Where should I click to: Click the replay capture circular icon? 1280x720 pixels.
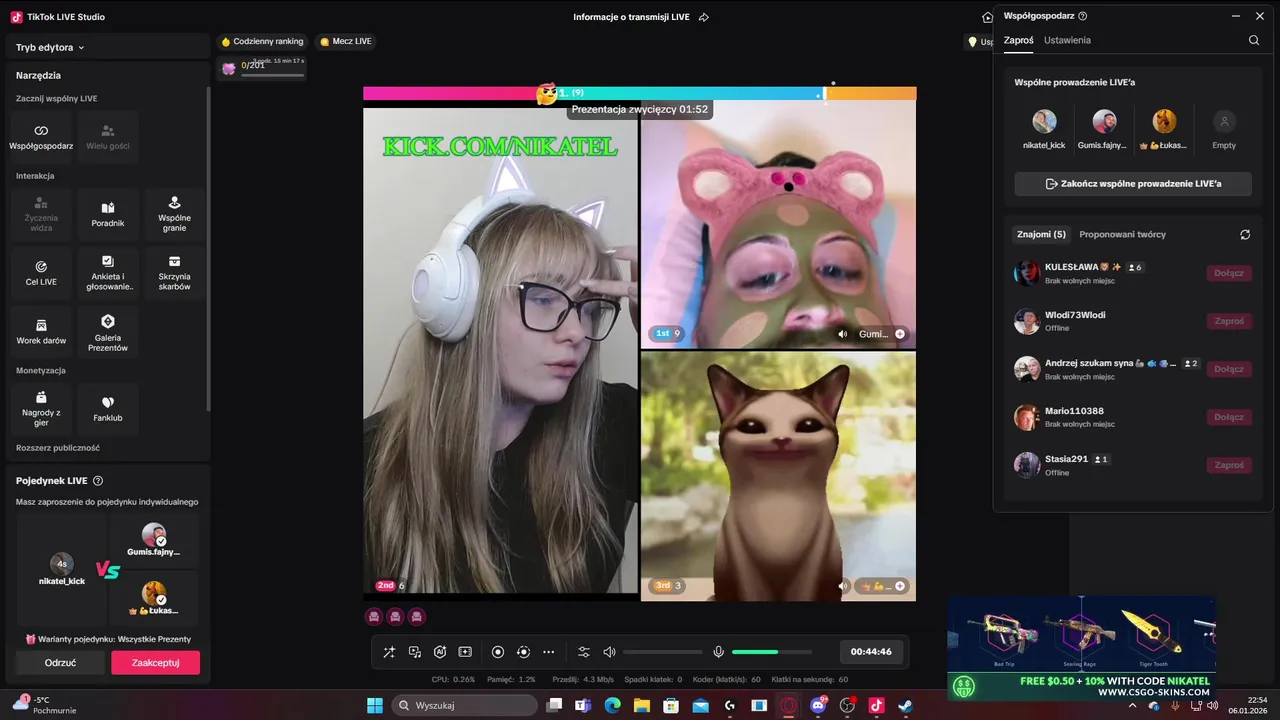pos(523,652)
